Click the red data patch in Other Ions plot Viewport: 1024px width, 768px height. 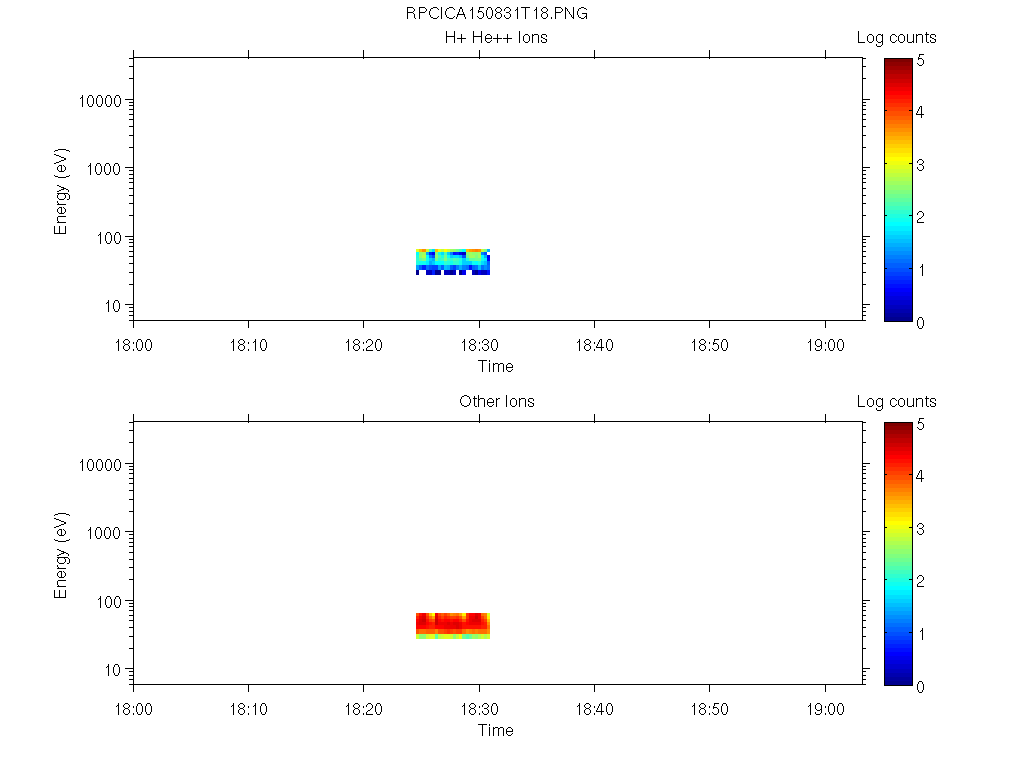coord(453,626)
